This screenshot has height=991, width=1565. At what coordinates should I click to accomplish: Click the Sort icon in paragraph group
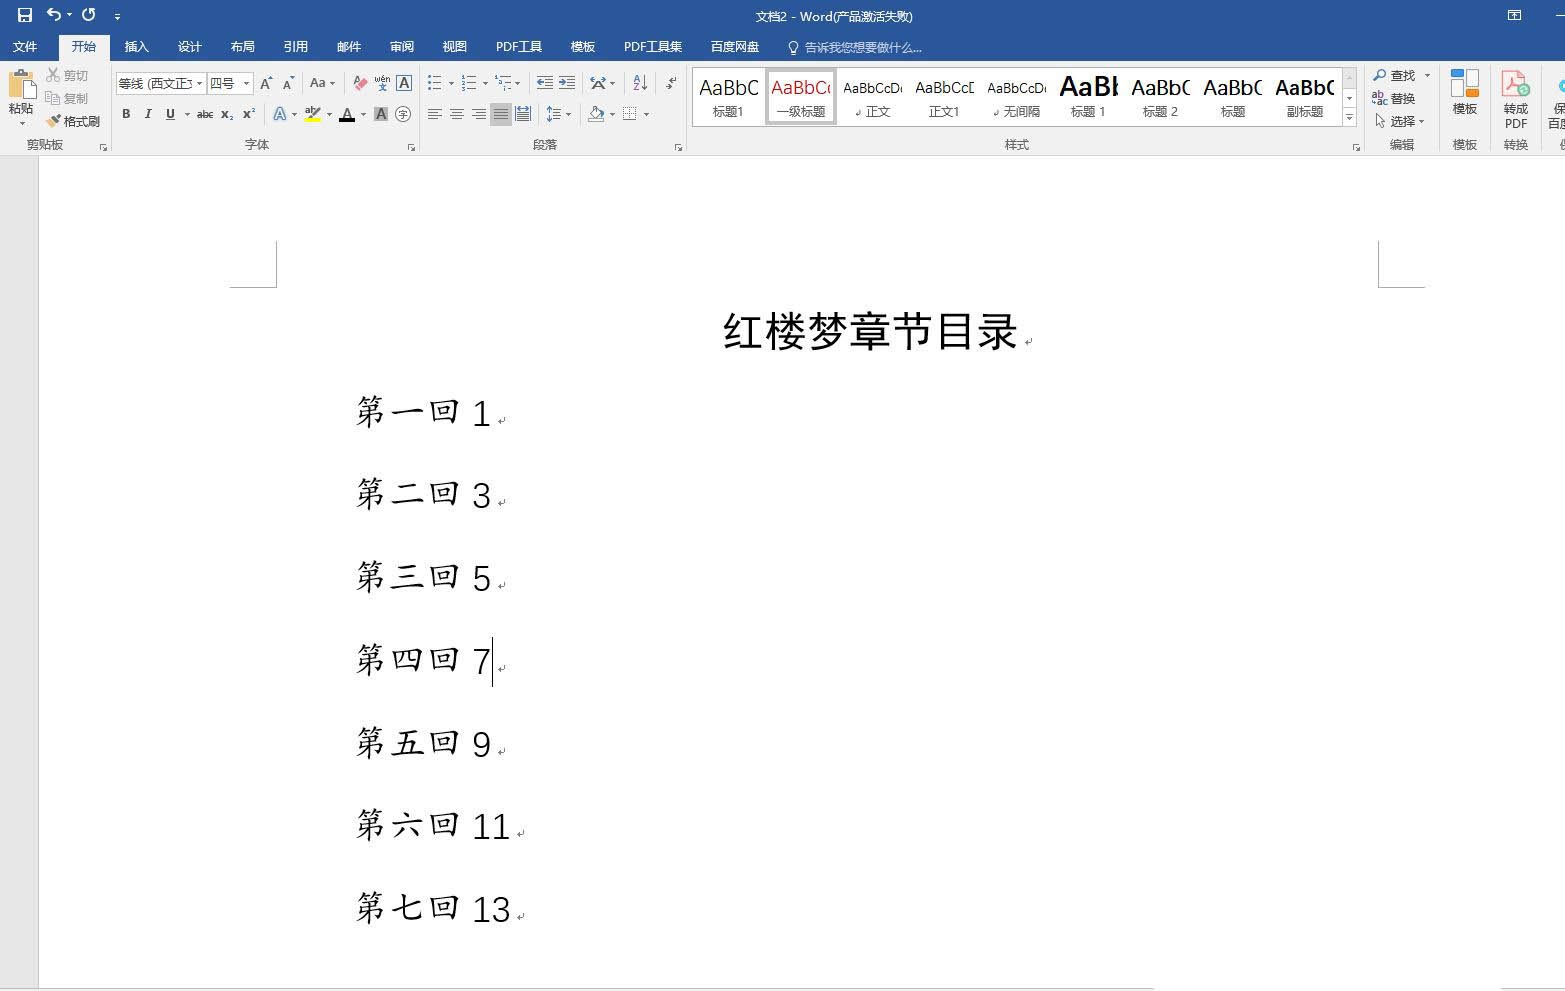[637, 83]
